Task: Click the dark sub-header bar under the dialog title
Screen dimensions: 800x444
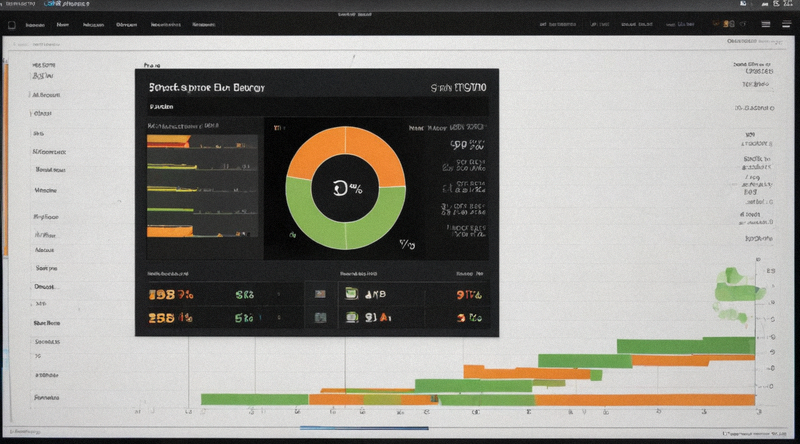Action: pyautogui.click(x=317, y=107)
